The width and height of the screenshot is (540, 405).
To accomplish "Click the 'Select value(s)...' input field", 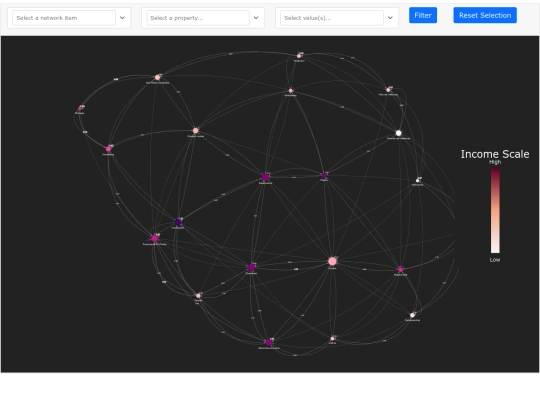I will (x=332, y=18).
